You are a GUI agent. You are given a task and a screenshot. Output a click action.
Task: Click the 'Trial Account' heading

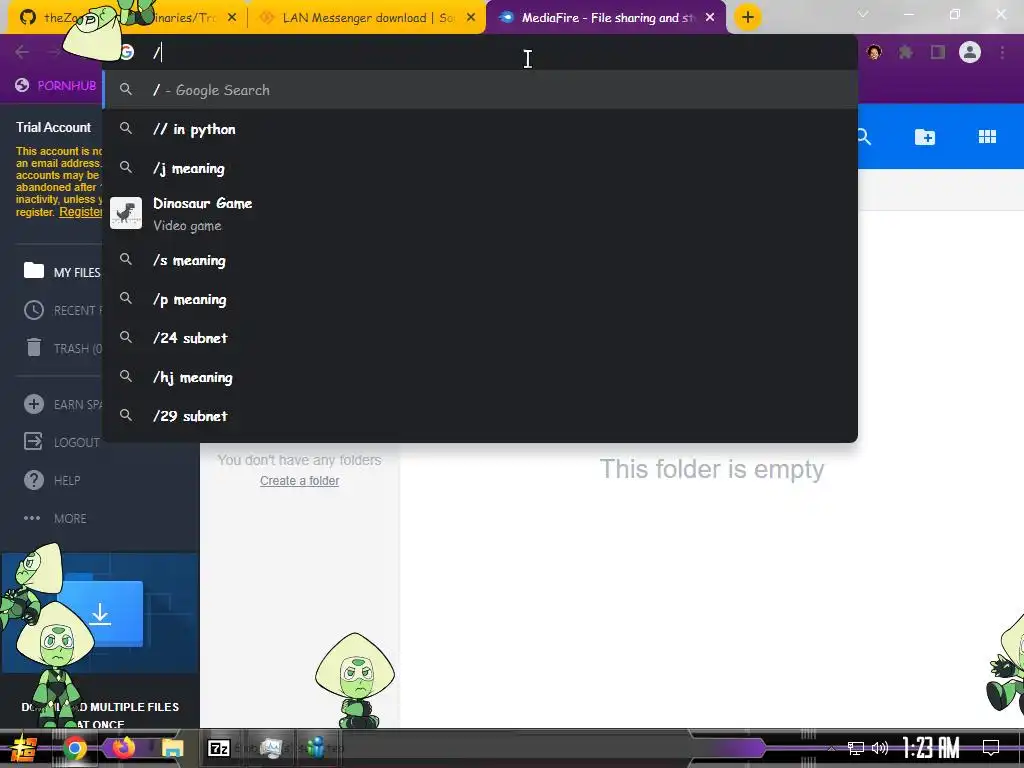tap(54, 127)
